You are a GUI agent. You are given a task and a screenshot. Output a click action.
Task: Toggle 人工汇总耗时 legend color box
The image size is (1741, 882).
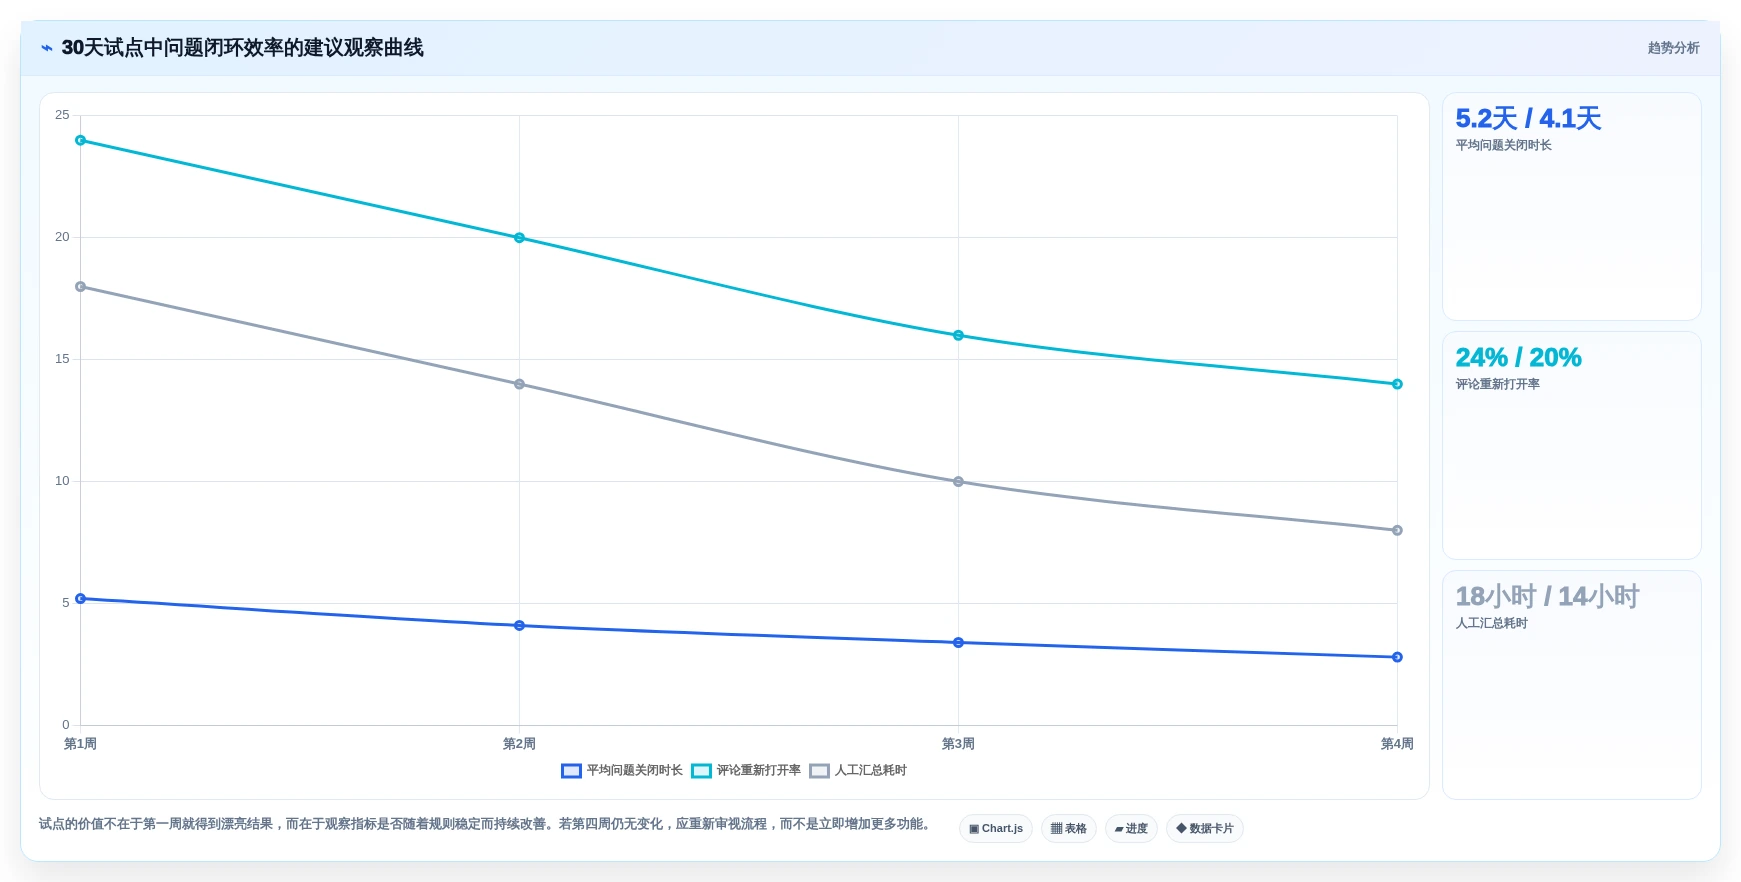pyautogui.click(x=819, y=771)
